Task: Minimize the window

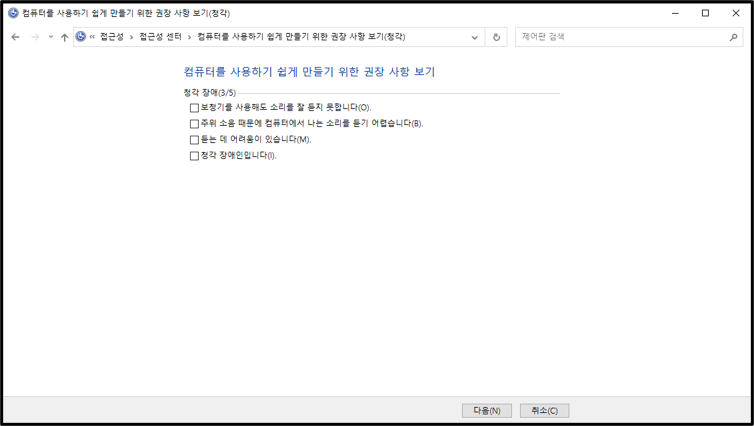Action: [675, 13]
